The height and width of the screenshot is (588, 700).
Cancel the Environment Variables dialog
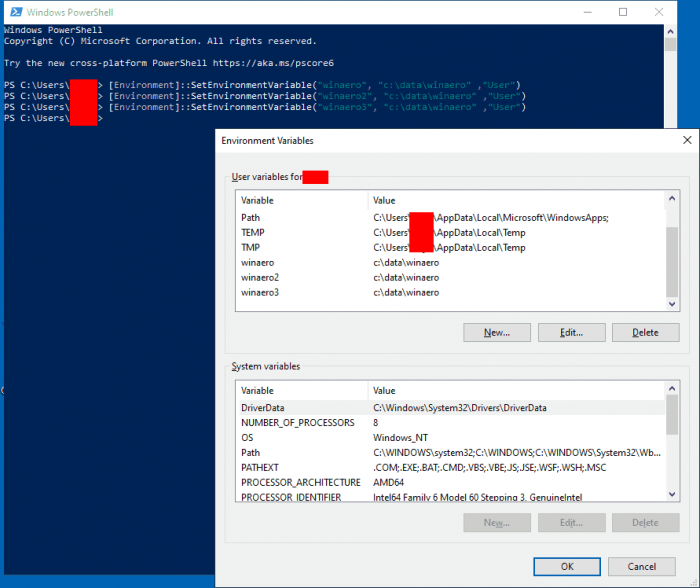pyautogui.click(x=645, y=566)
